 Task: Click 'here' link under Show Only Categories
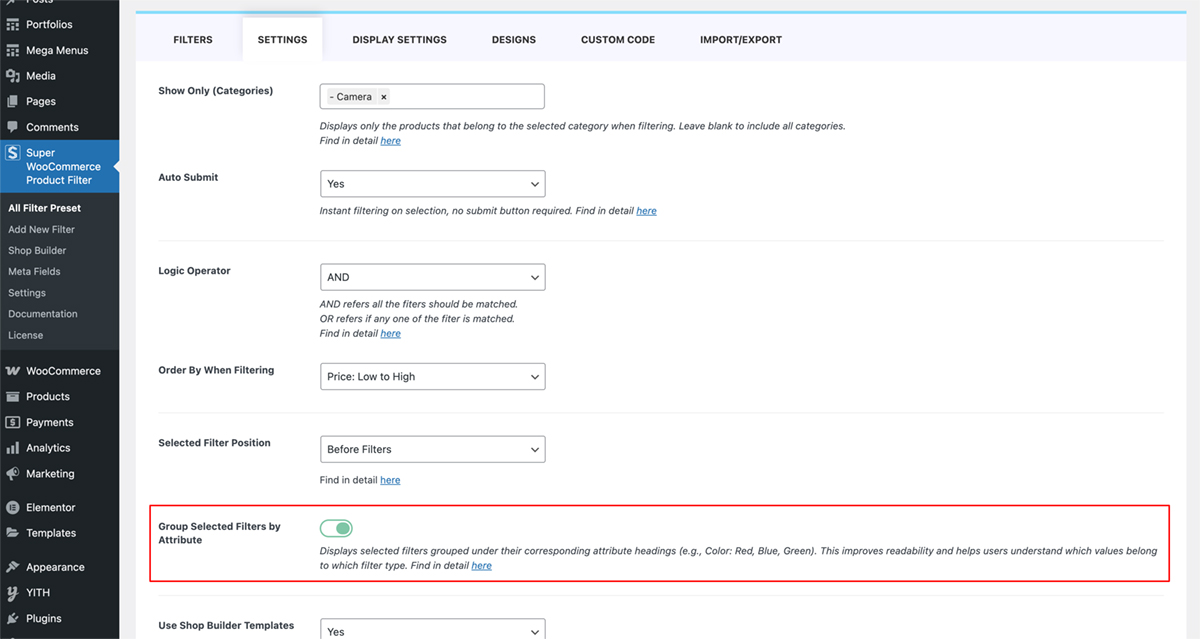(391, 141)
